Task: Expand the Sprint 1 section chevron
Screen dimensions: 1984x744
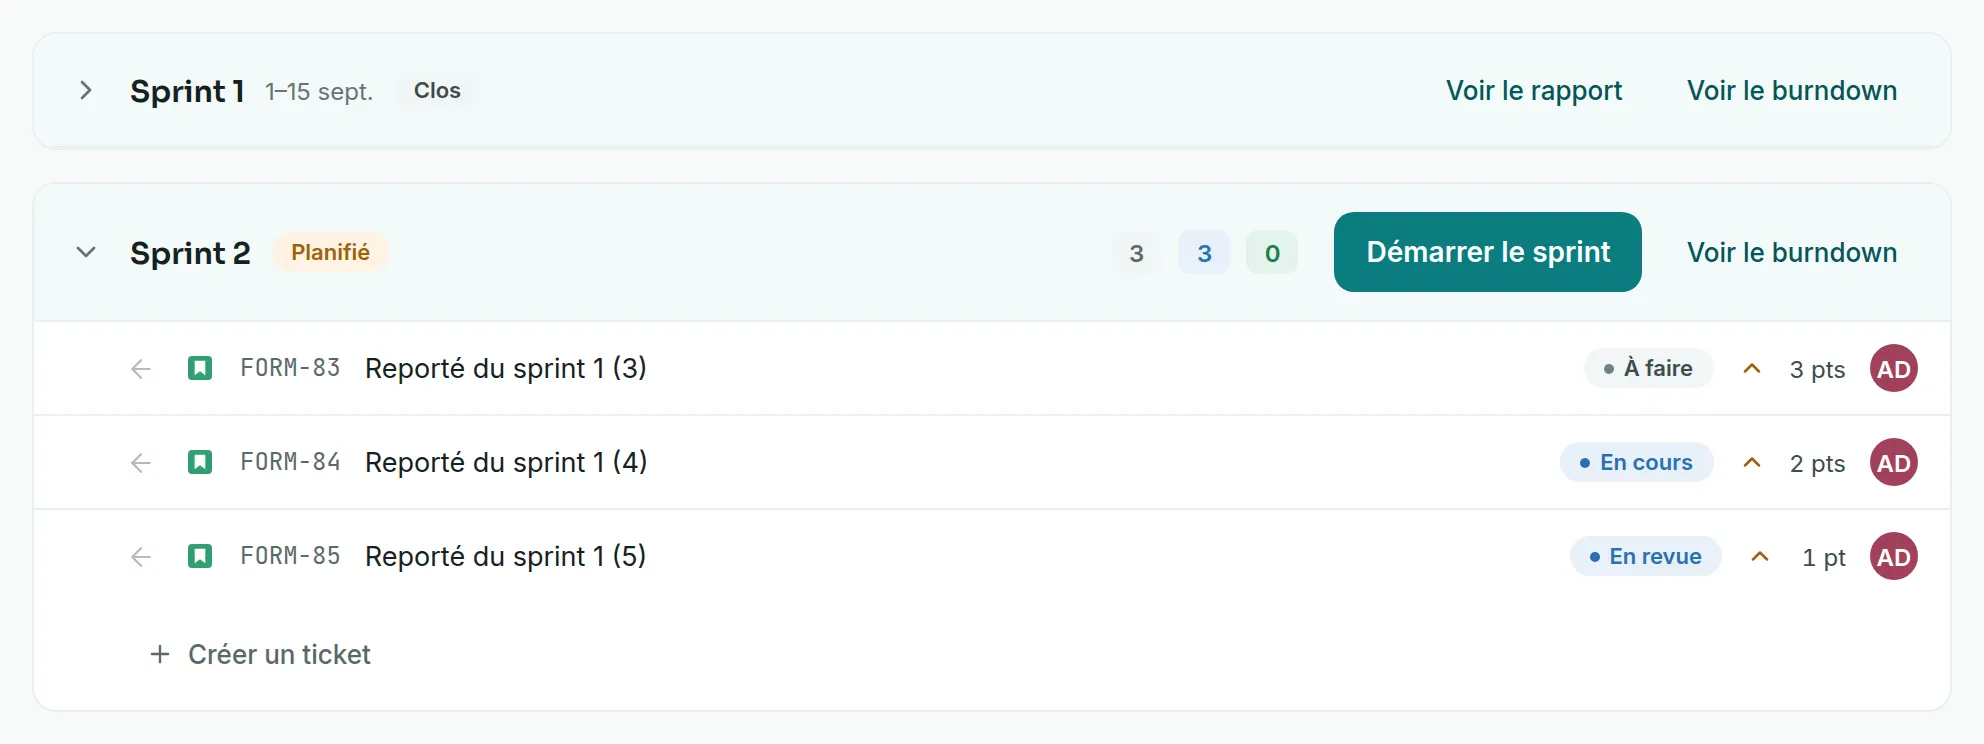Action: point(86,91)
